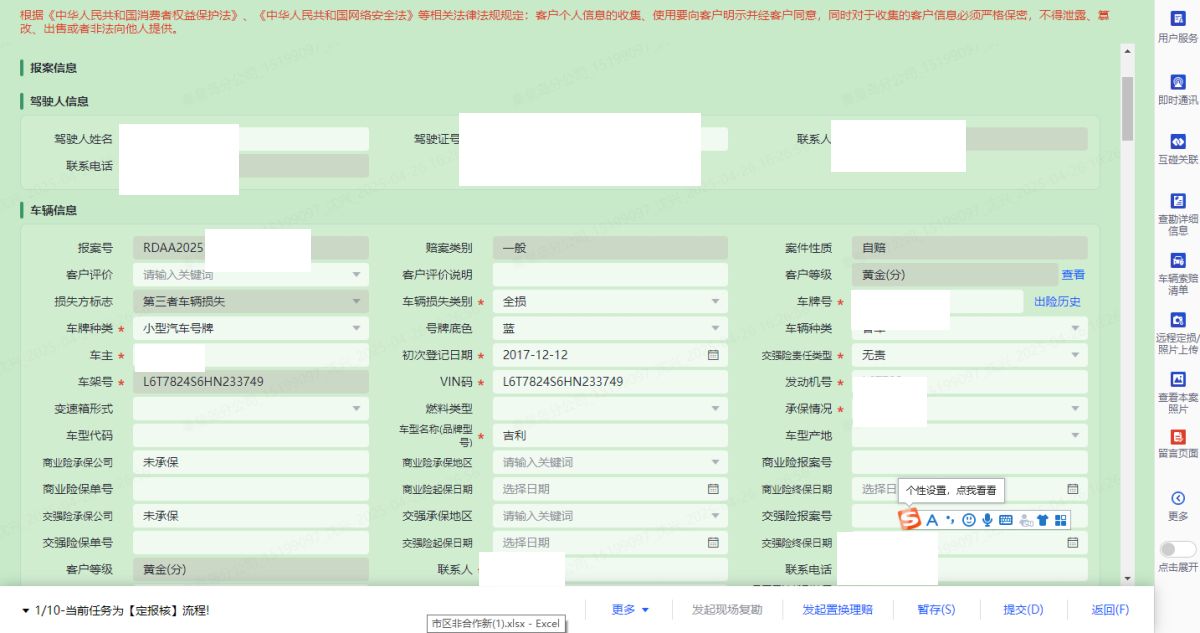Open 查勘详细信息 panel
The height and width of the screenshot is (633, 1200).
click(1177, 213)
